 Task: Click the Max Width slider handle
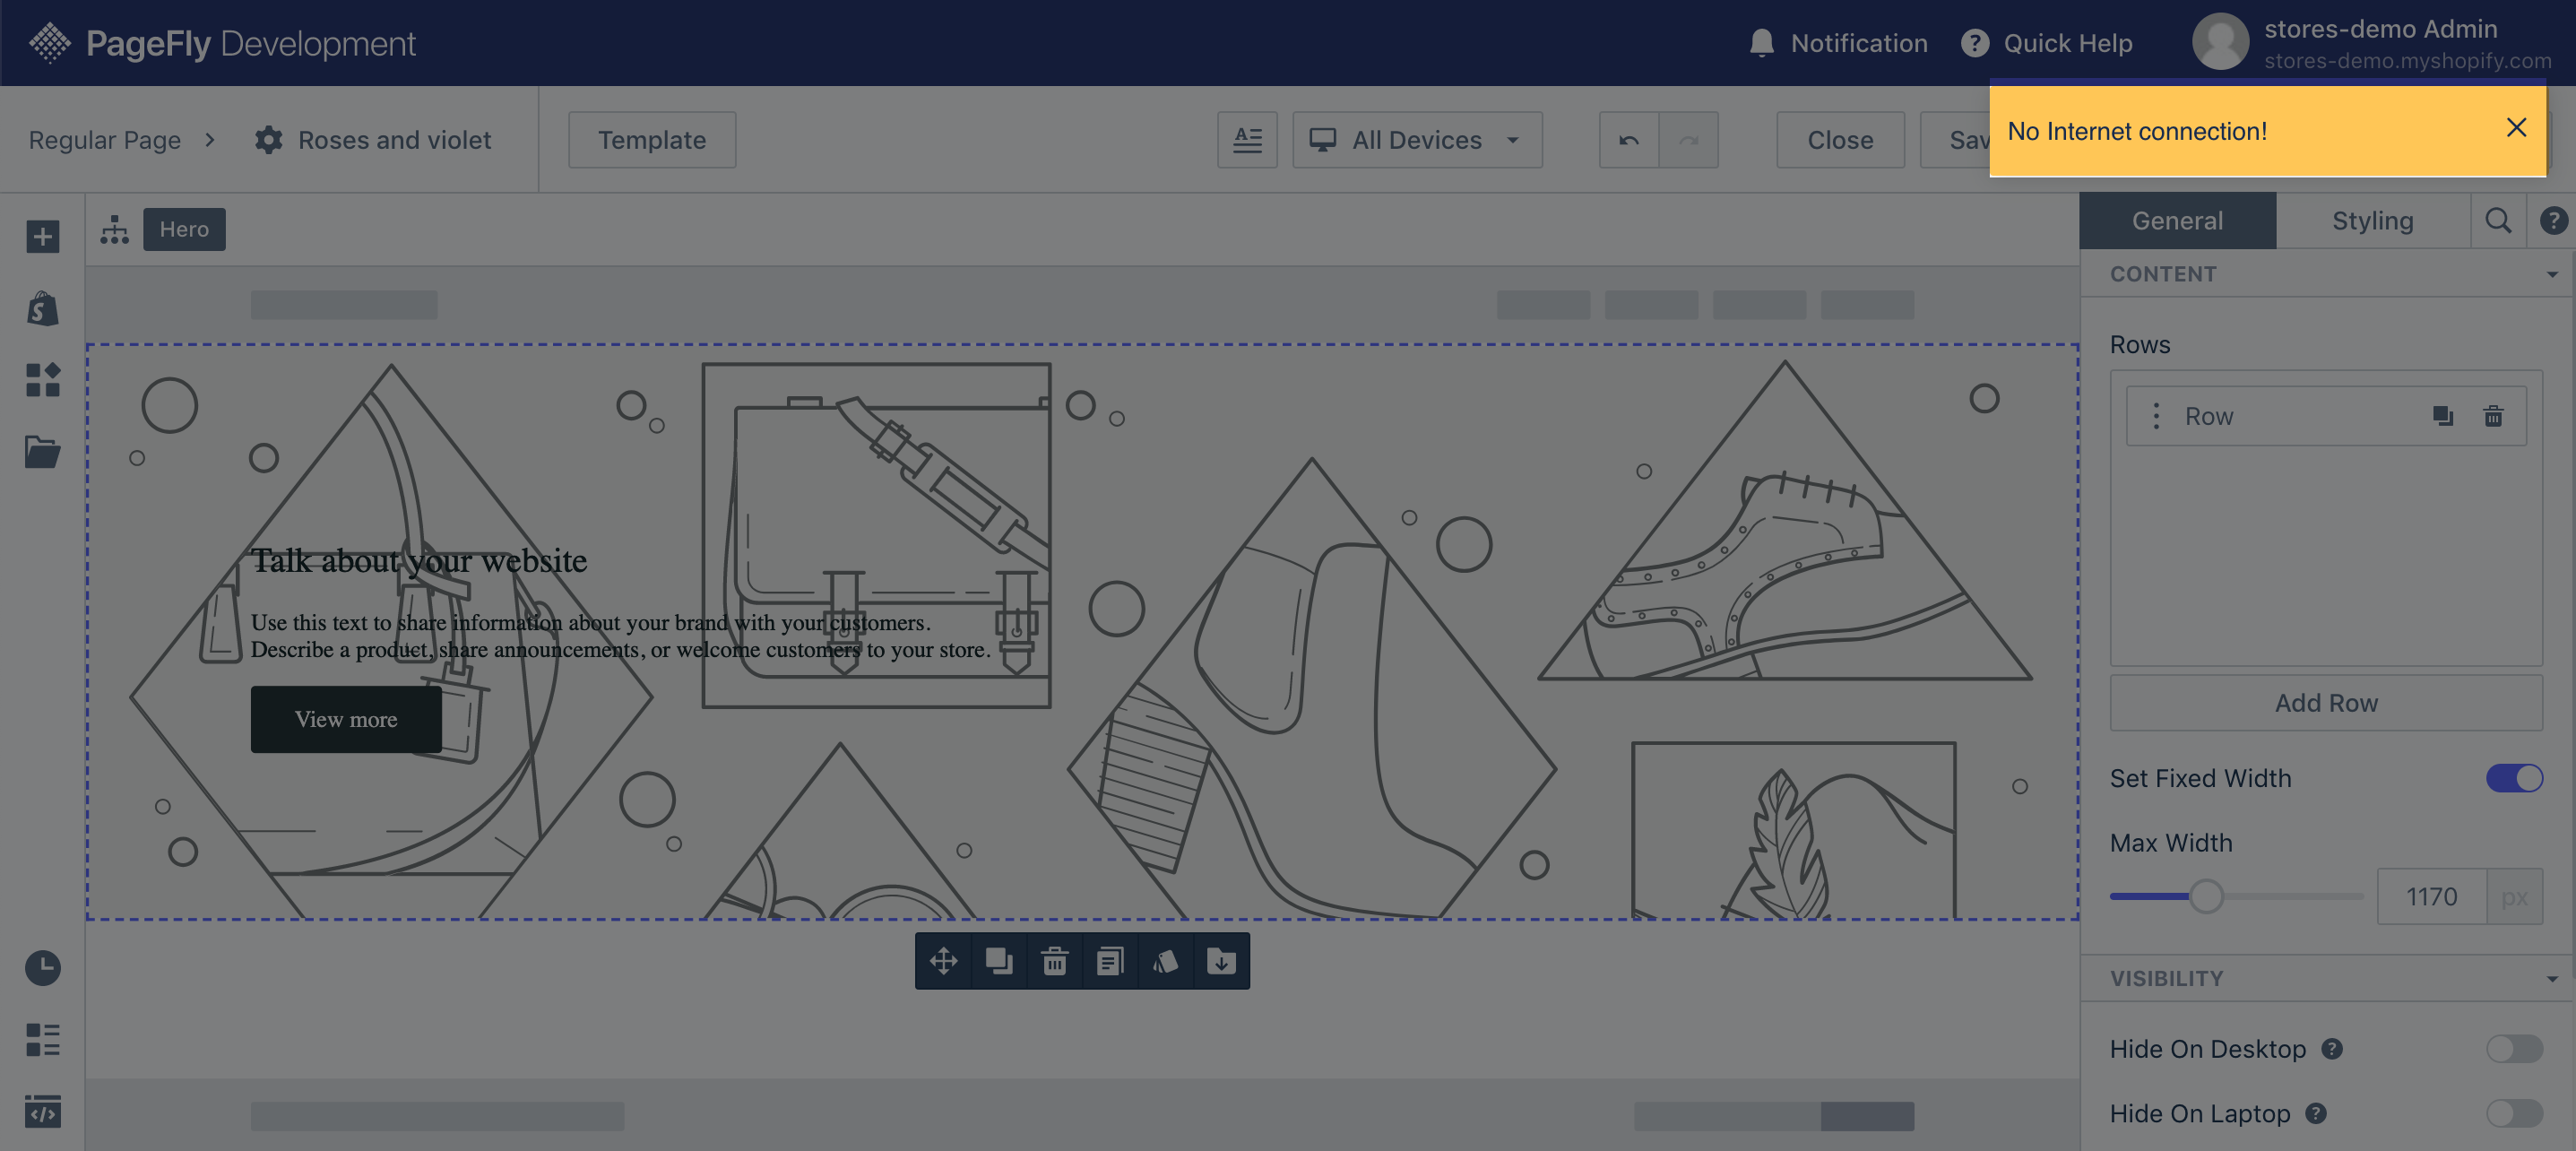pos(2206,896)
